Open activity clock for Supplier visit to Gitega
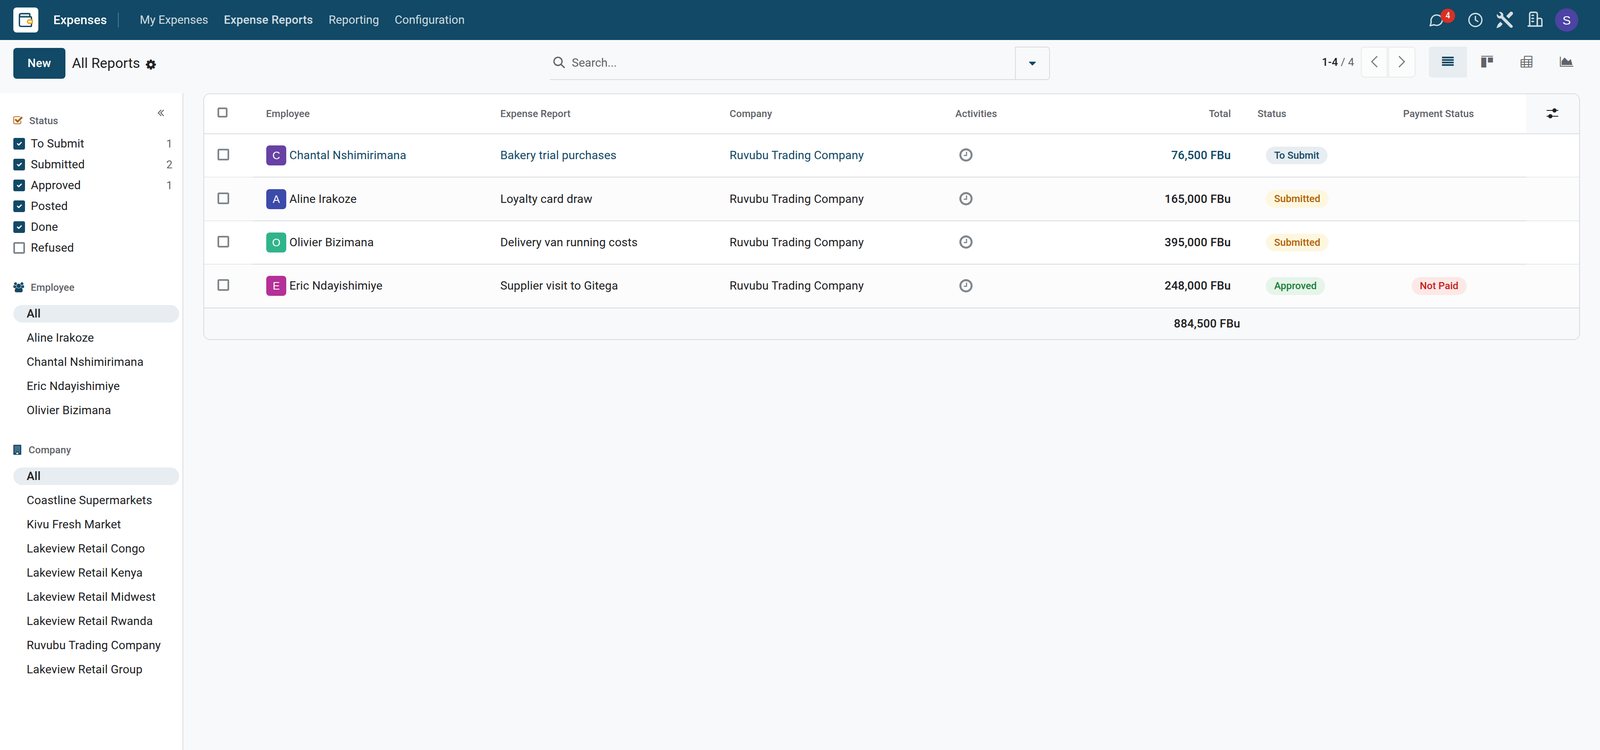 click(x=966, y=286)
